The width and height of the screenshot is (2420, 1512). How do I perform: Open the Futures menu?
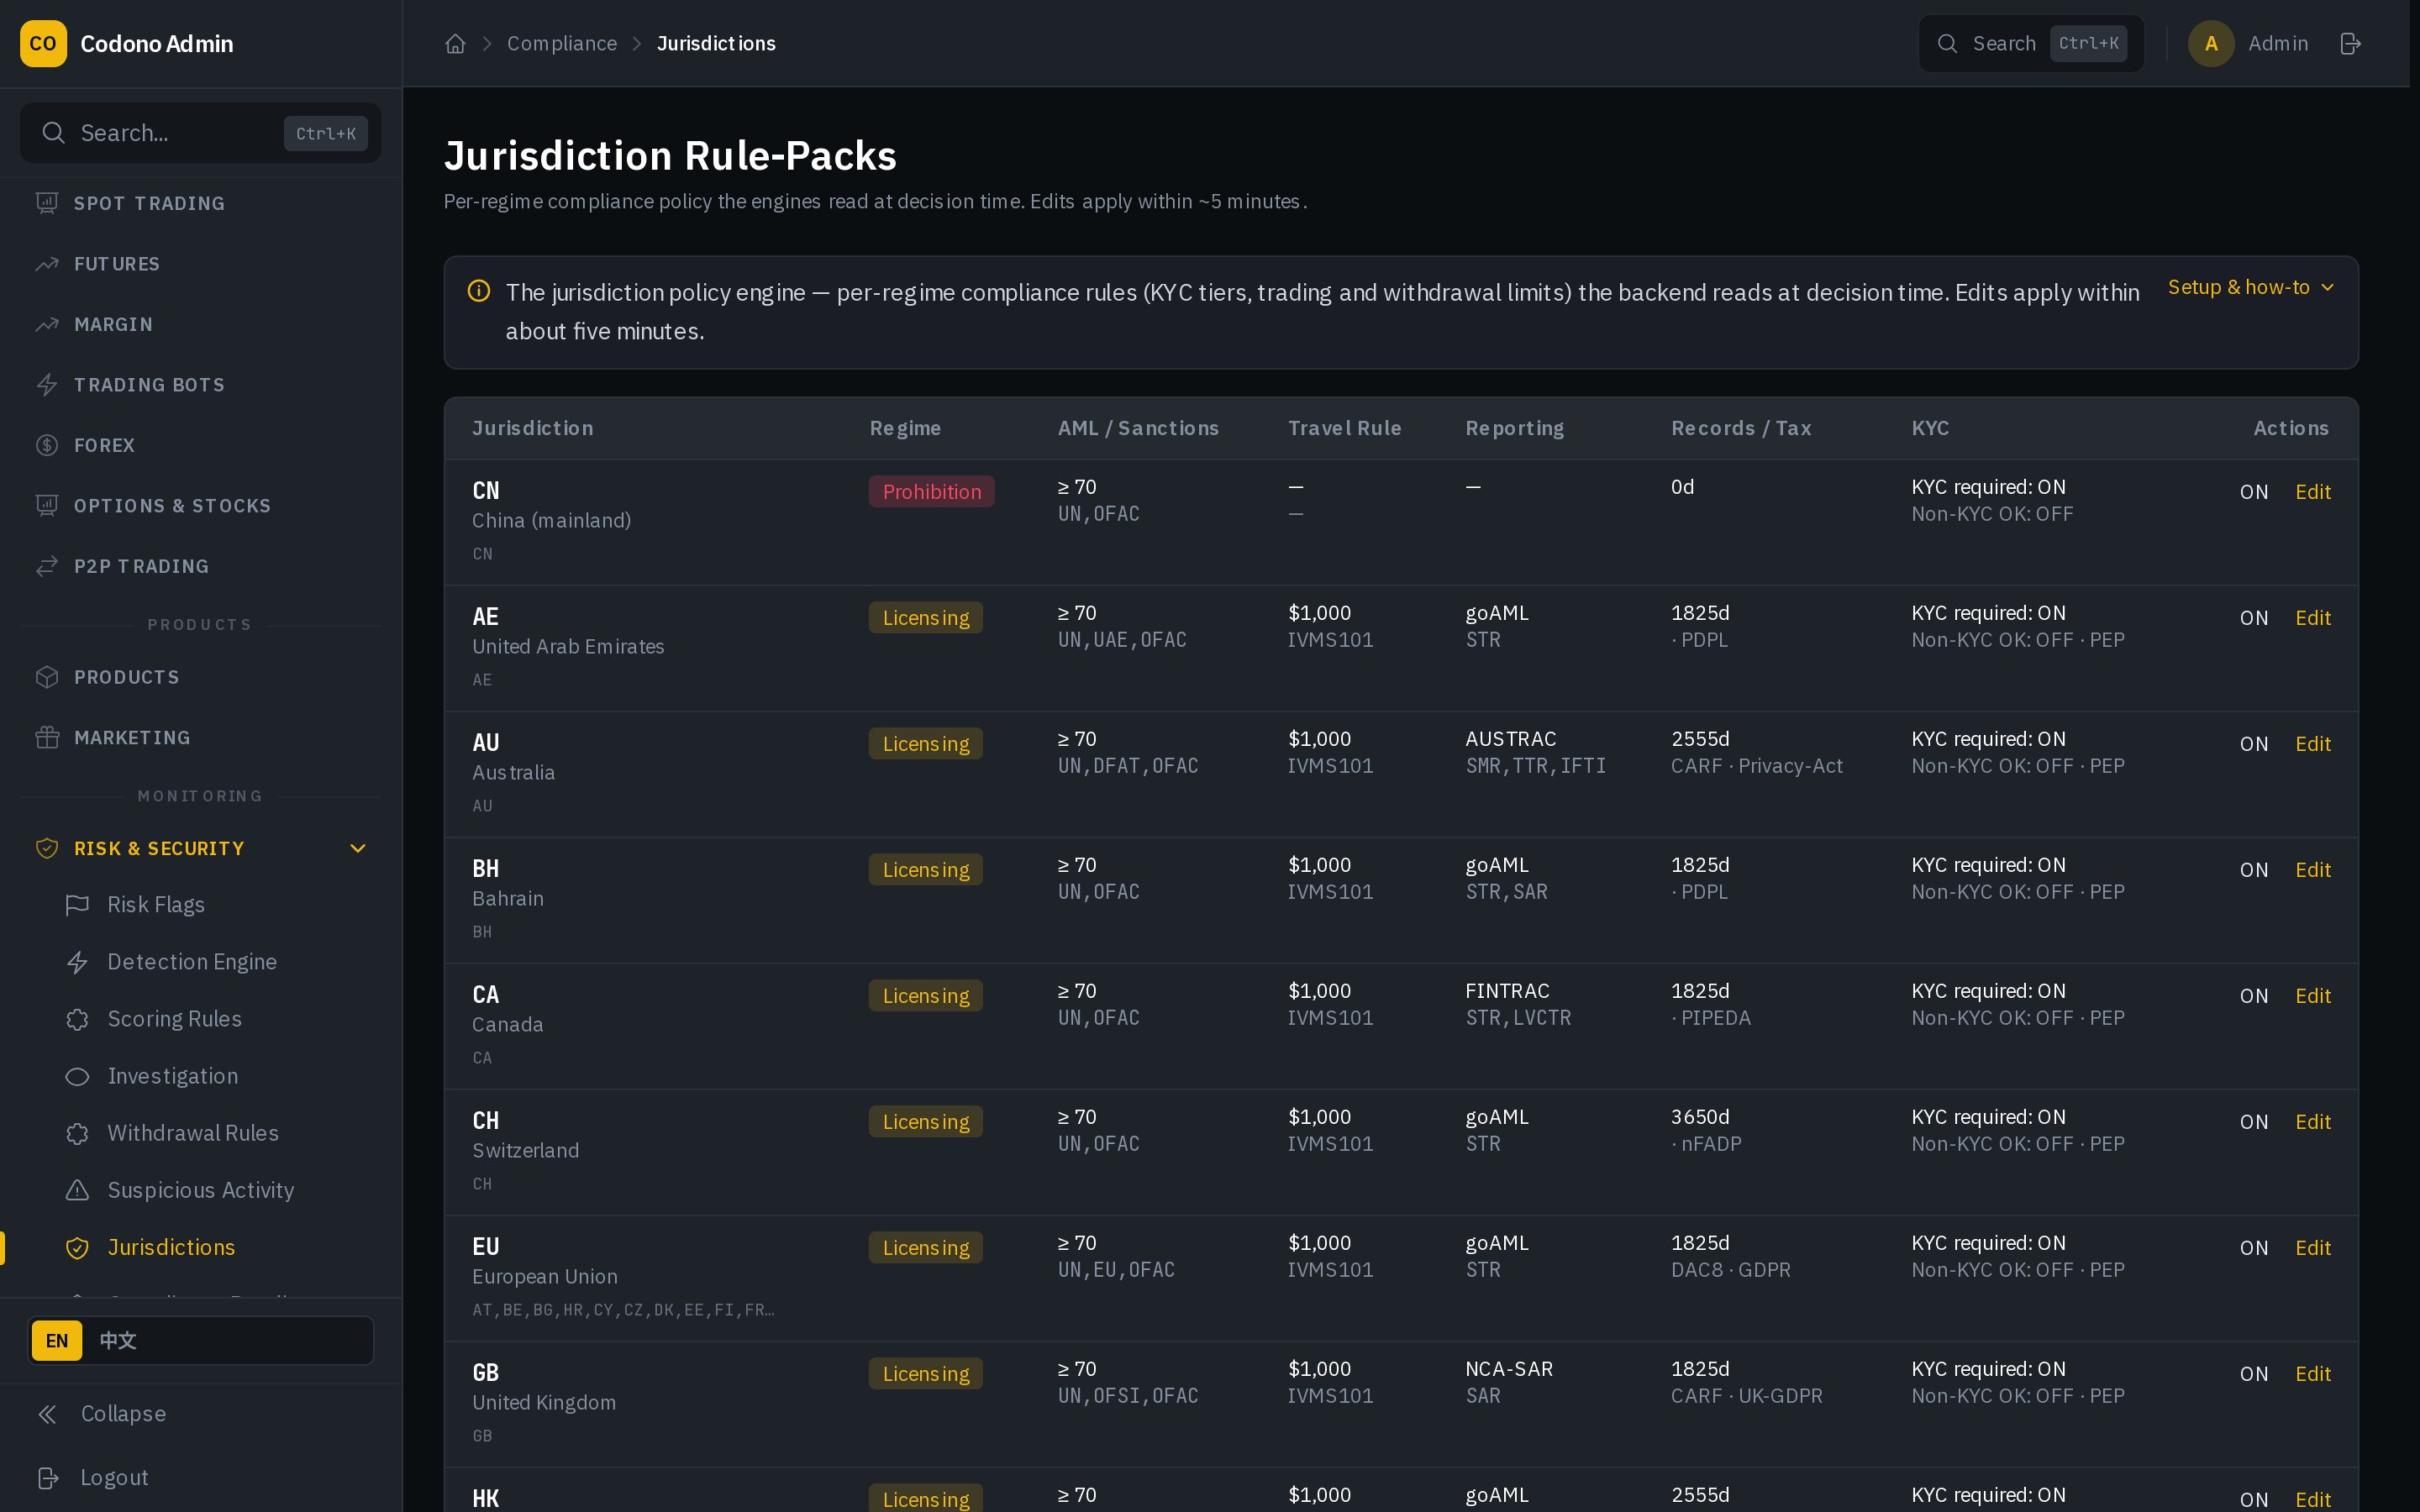pos(200,264)
